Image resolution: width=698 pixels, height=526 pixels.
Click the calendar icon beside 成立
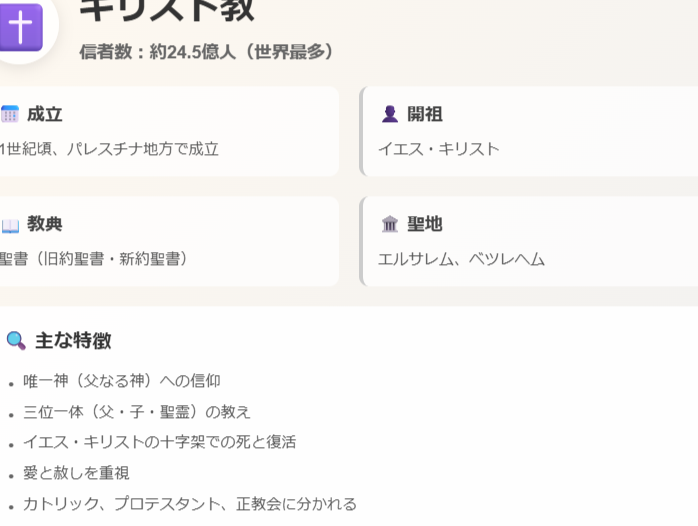click(x=9, y=114)
